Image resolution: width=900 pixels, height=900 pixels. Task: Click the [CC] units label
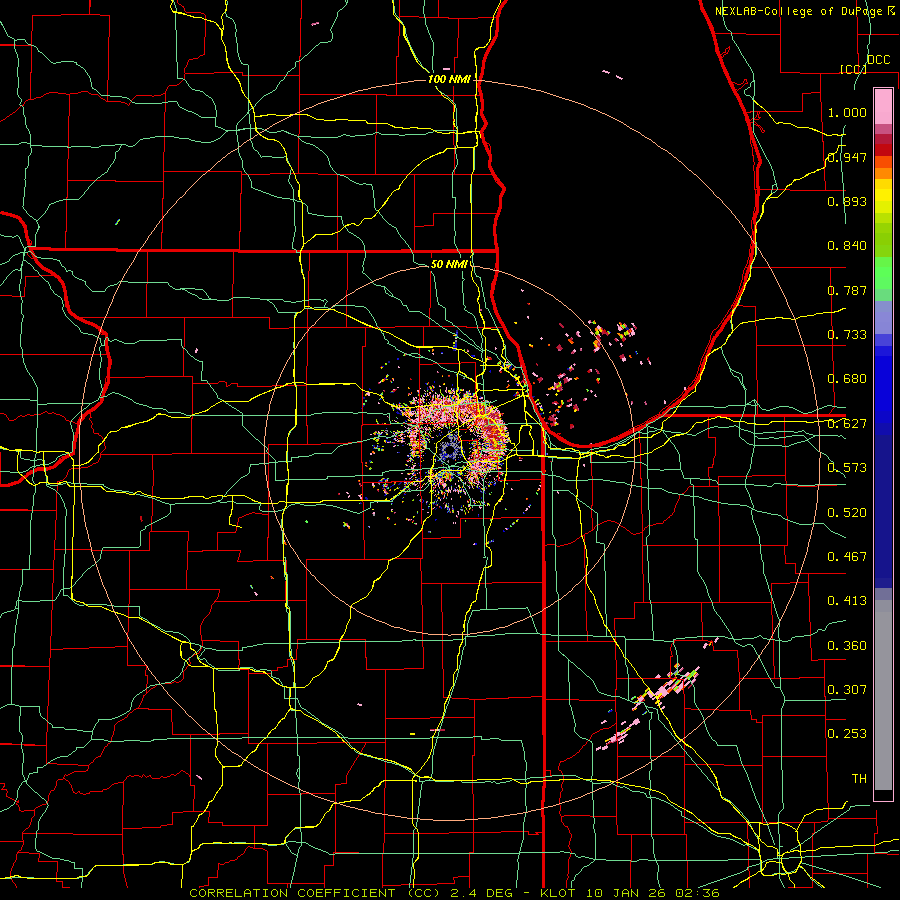tap(854, 69)
